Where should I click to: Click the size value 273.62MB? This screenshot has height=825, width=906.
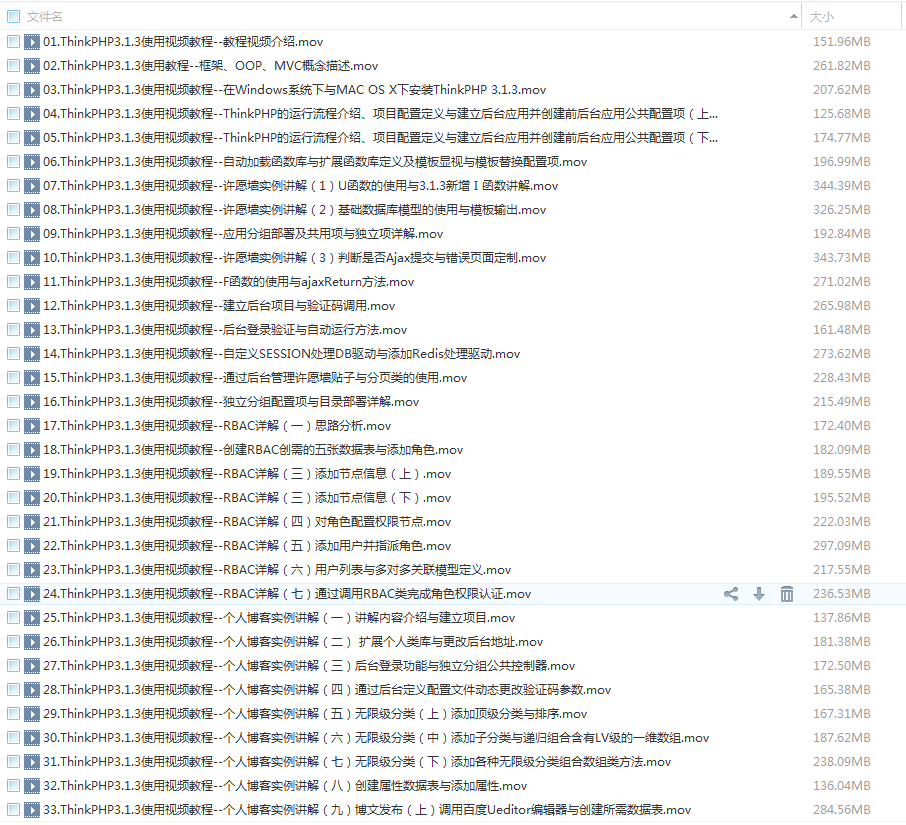click(x=841, y=354)
